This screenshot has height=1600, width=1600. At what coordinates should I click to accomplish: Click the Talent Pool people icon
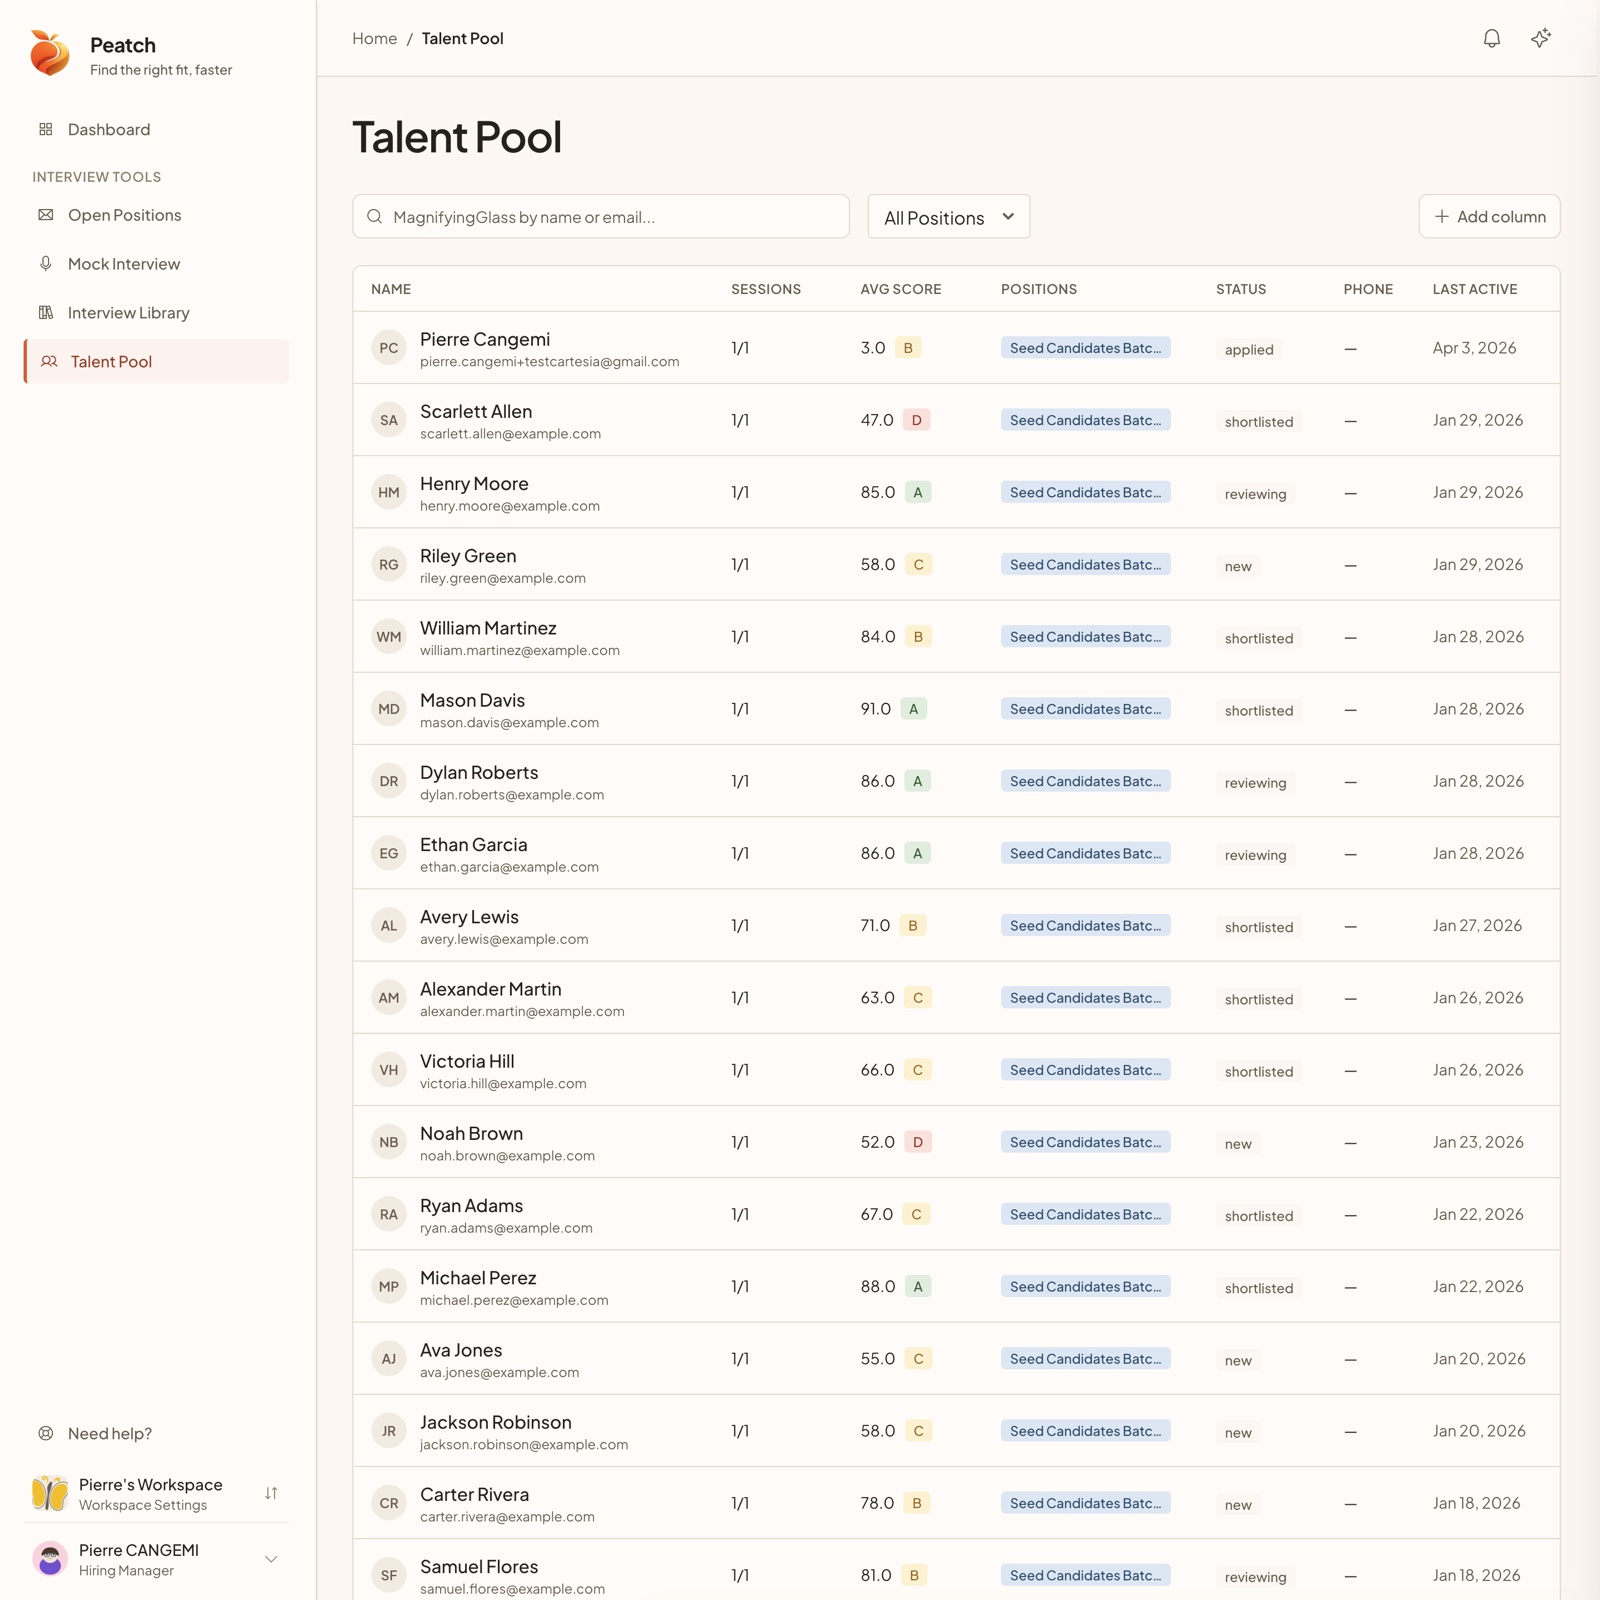click(x=49, y=362)
